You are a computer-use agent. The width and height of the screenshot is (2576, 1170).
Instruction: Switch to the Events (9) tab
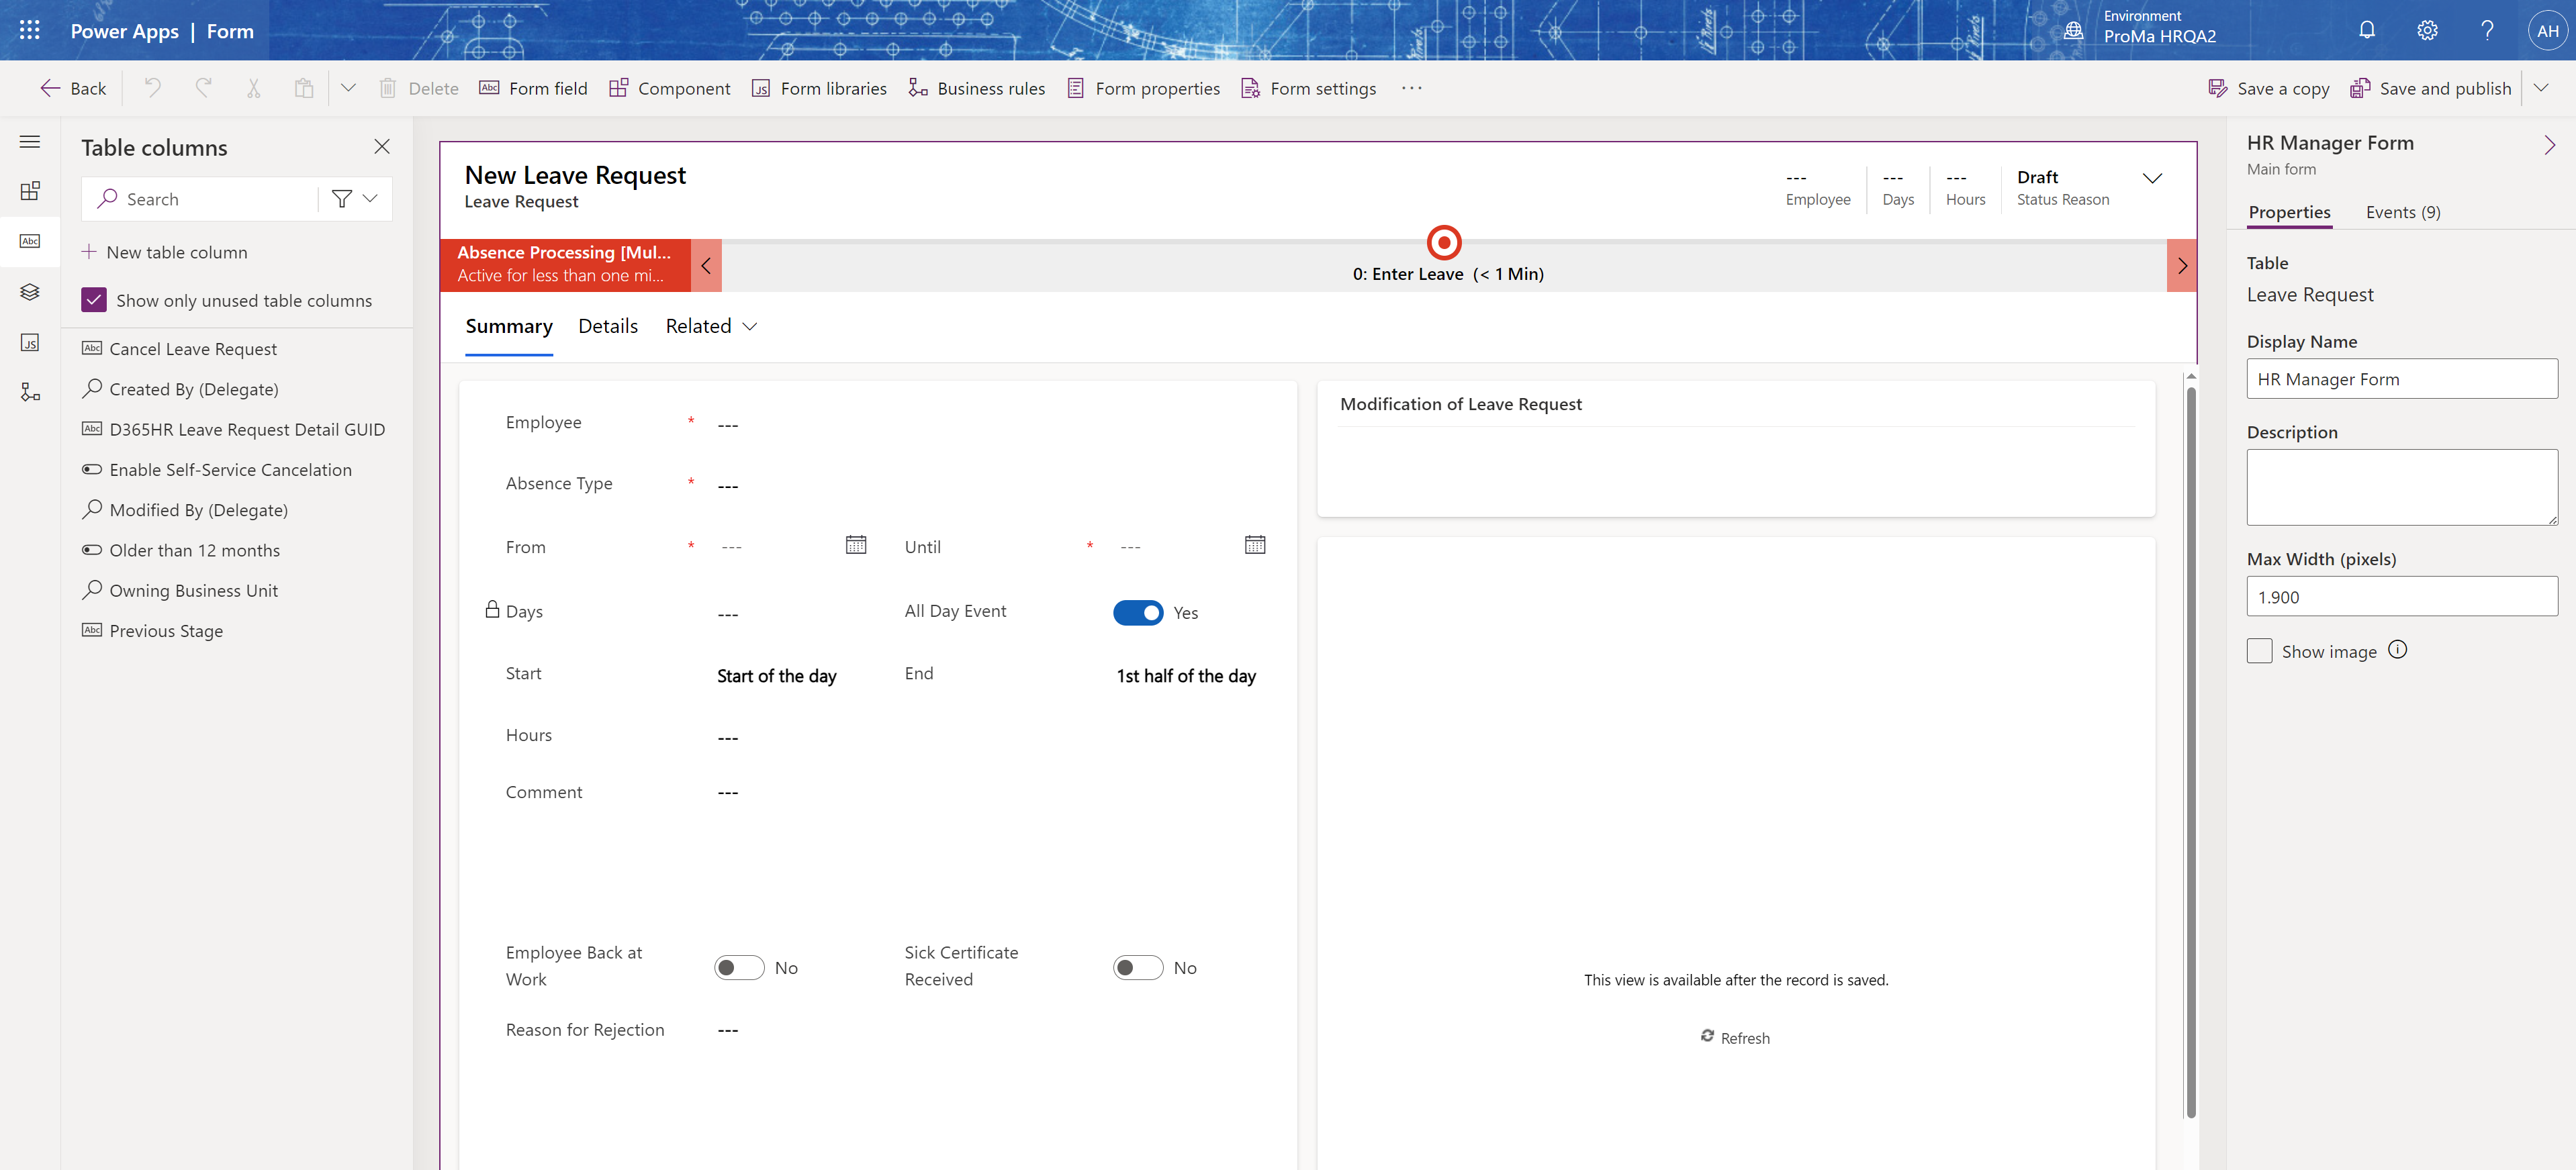coord(2402,212)
